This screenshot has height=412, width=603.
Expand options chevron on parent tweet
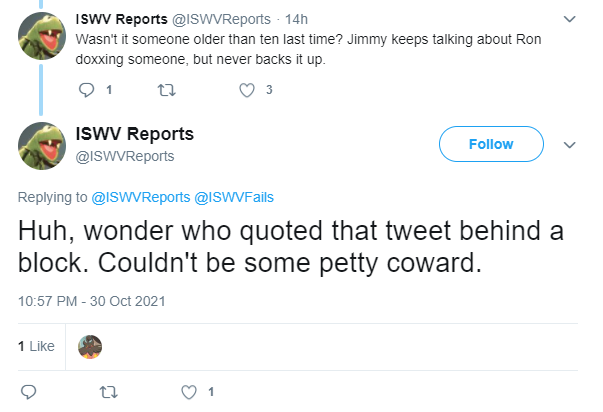[569, 19]
